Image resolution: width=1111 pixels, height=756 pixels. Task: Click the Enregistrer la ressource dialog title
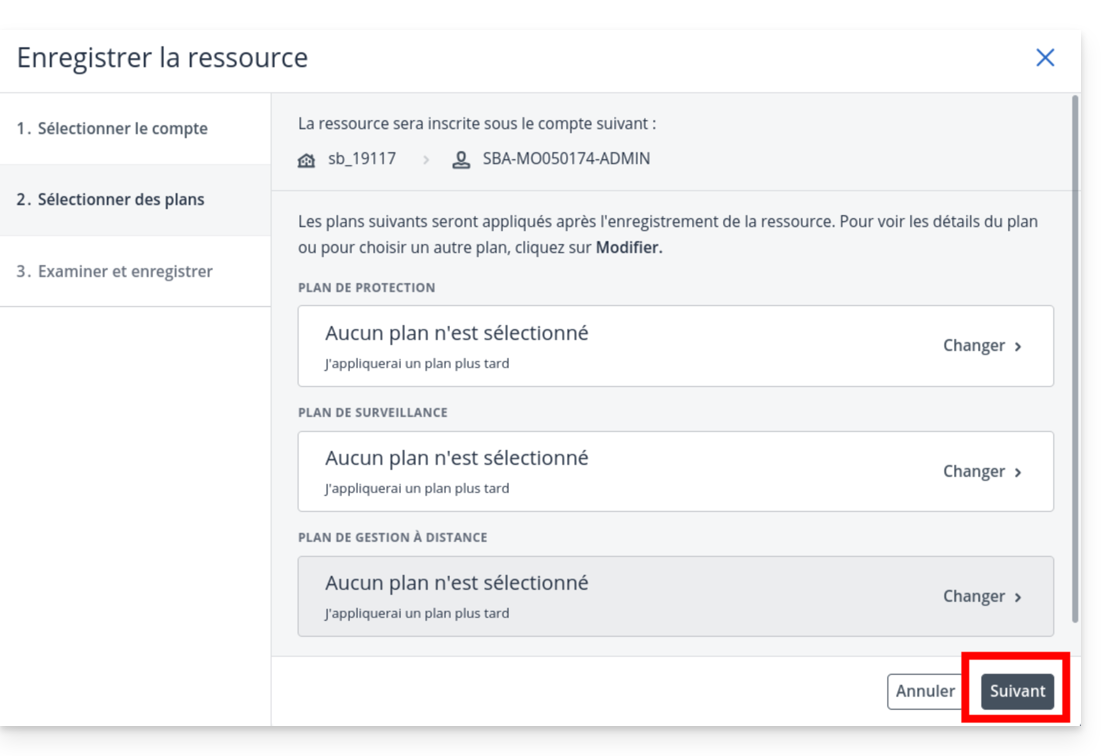tap(162, 58)
